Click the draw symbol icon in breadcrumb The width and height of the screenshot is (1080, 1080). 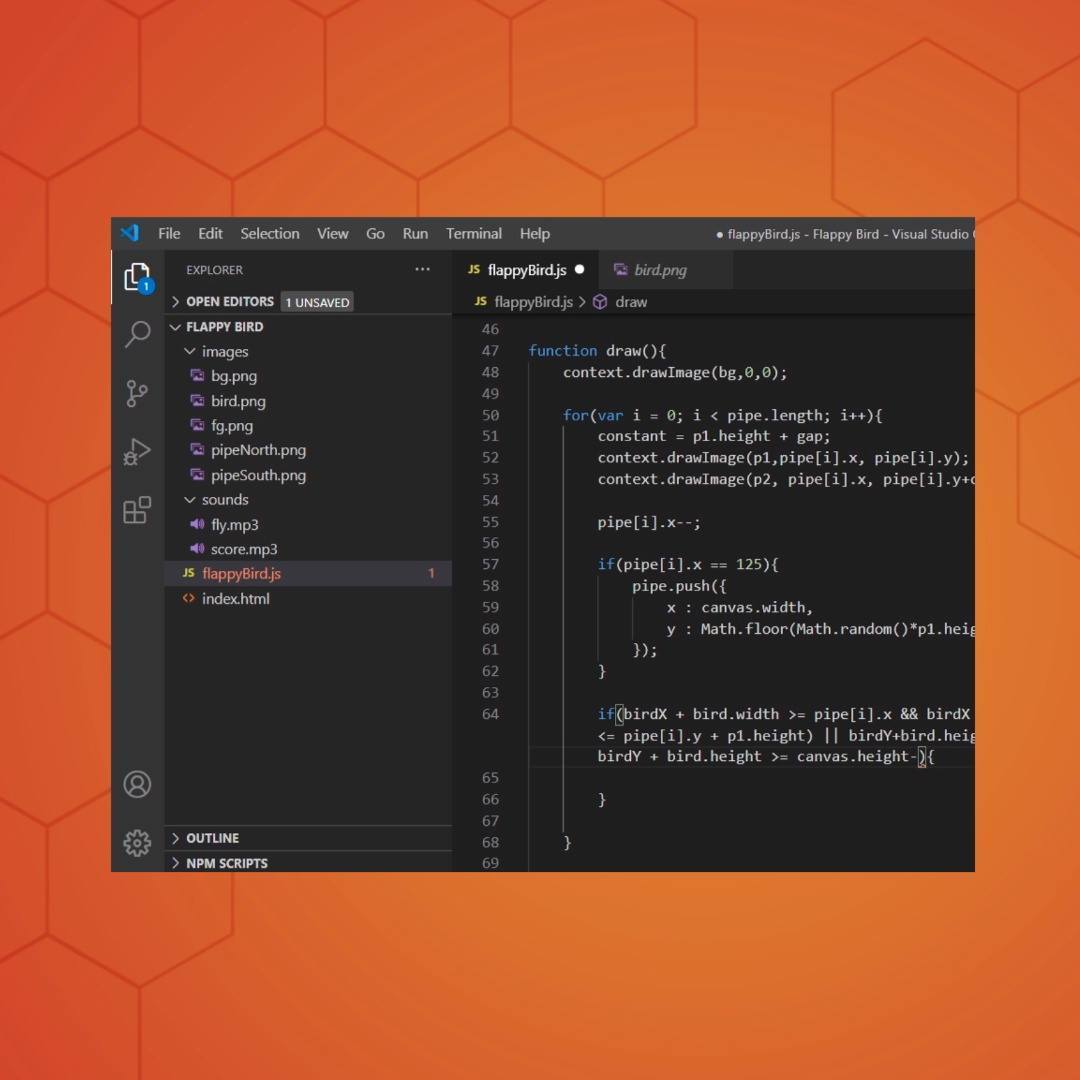(x=600, y=302)
